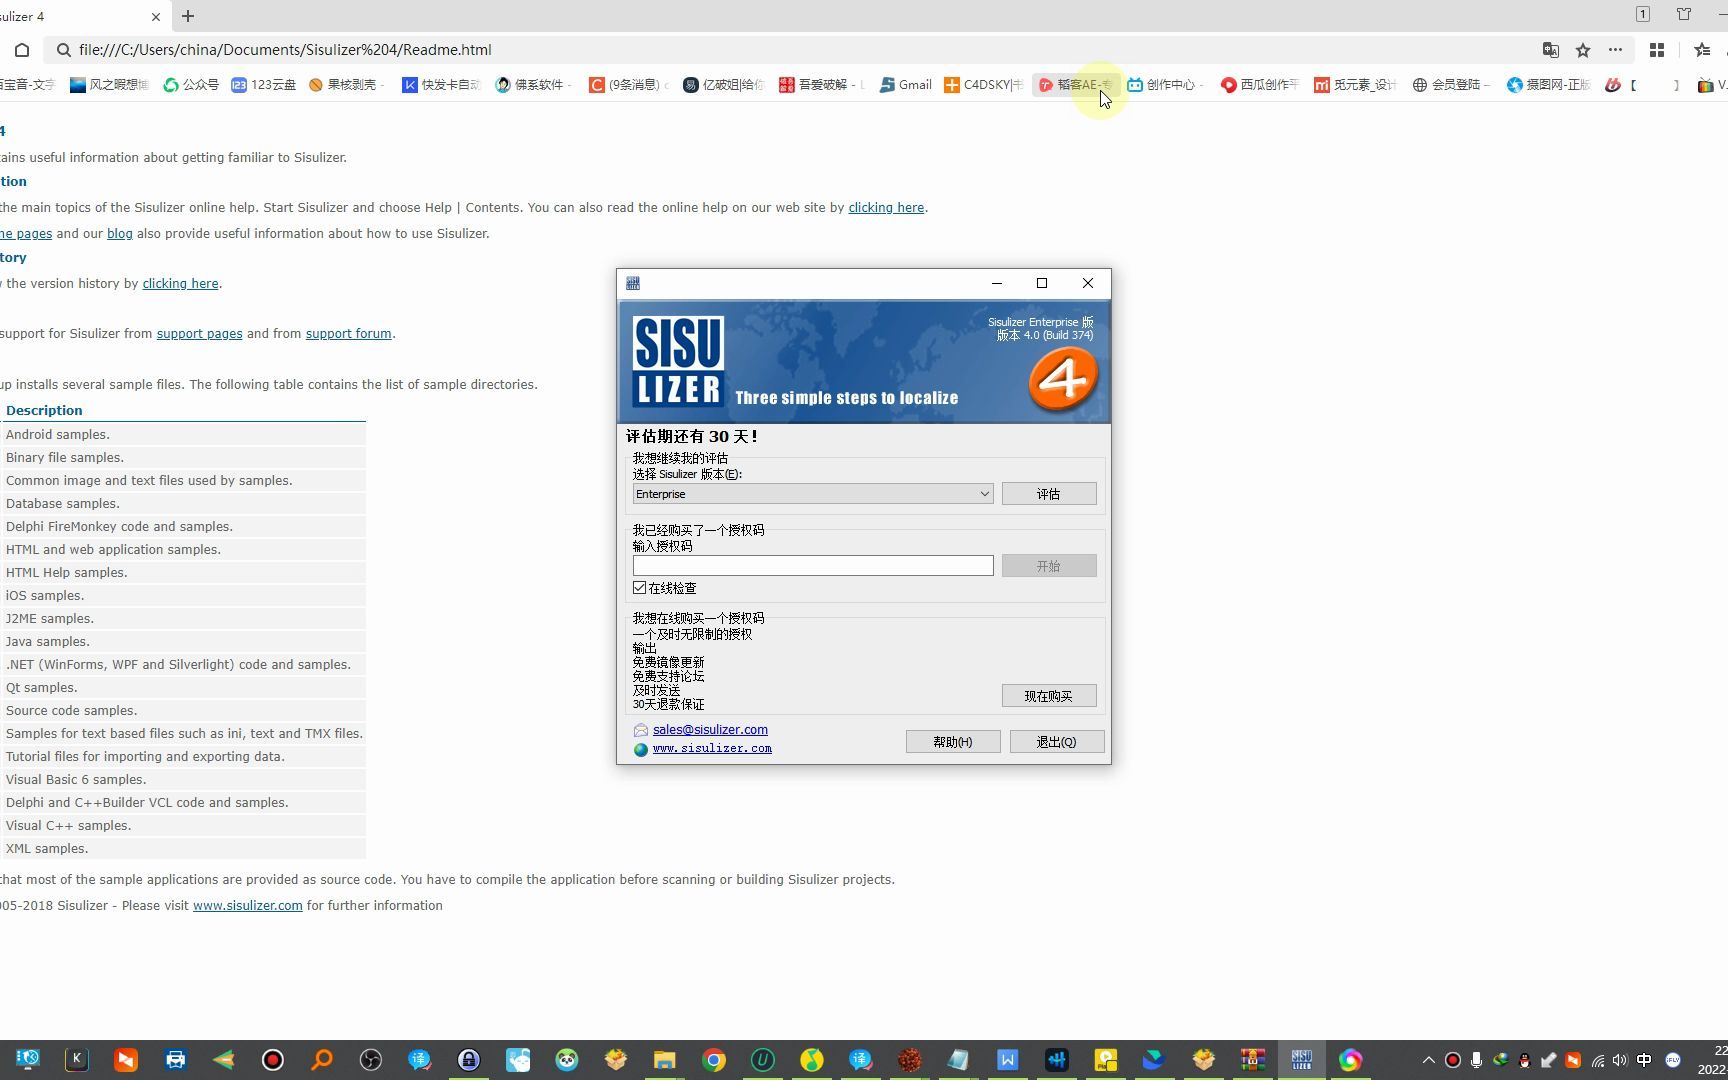Open the support forum link

[x=348, y=334]
